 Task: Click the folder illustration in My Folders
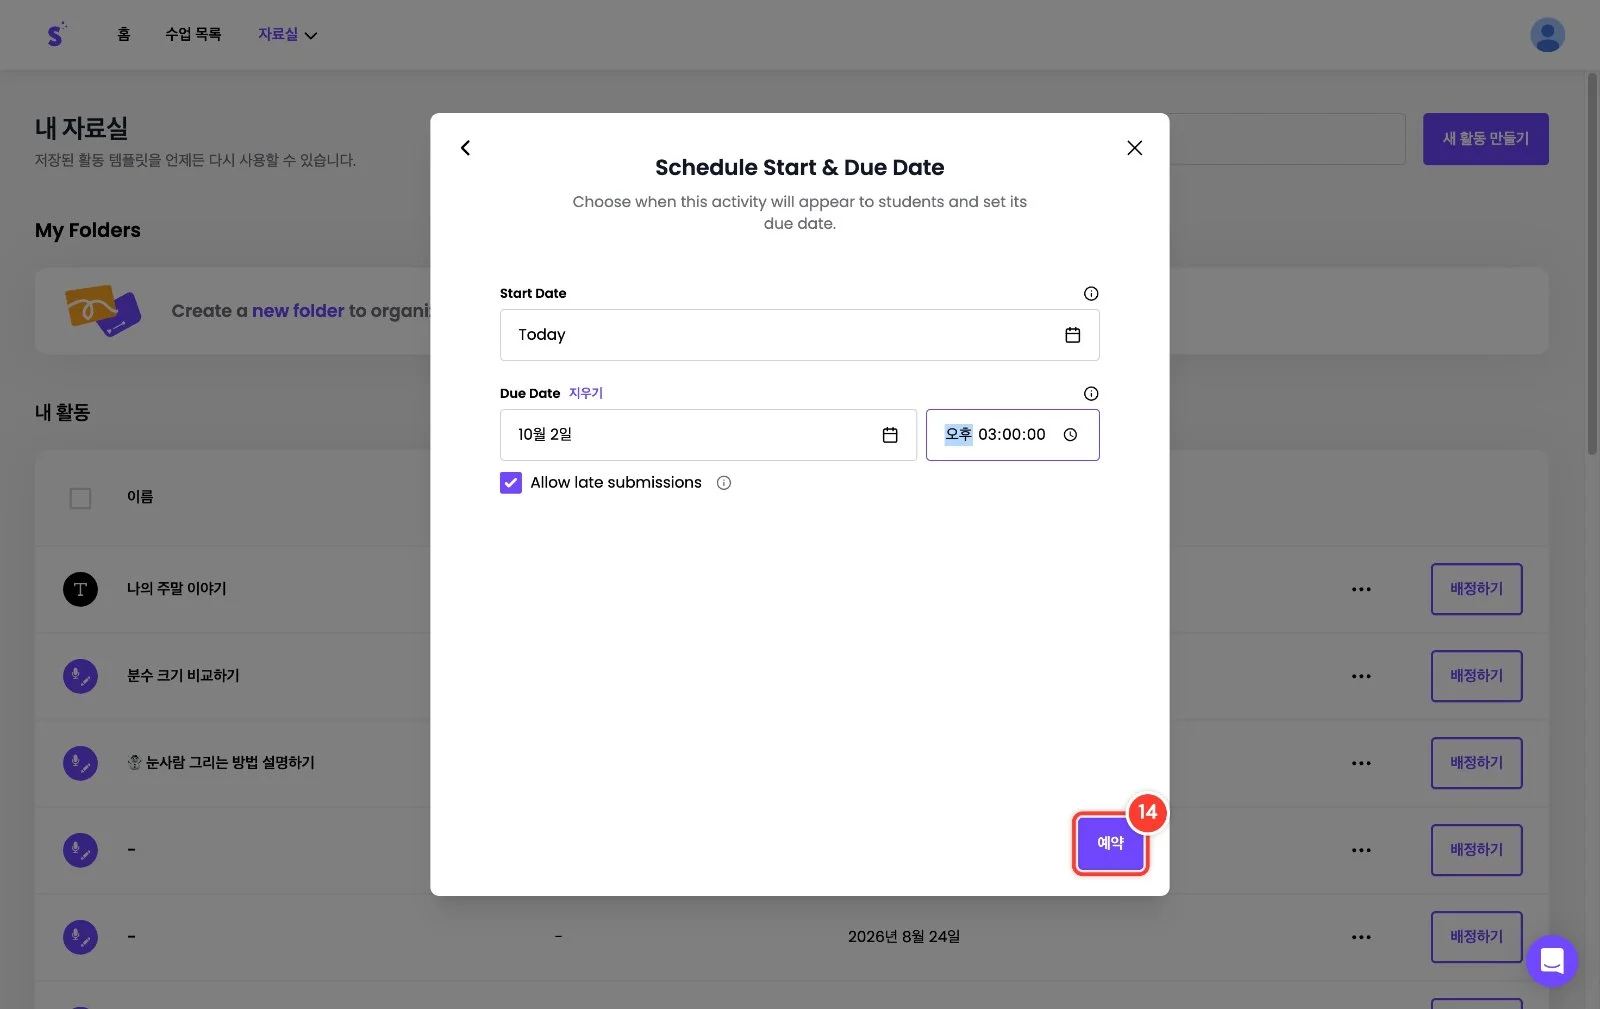[x=102, y=310]
